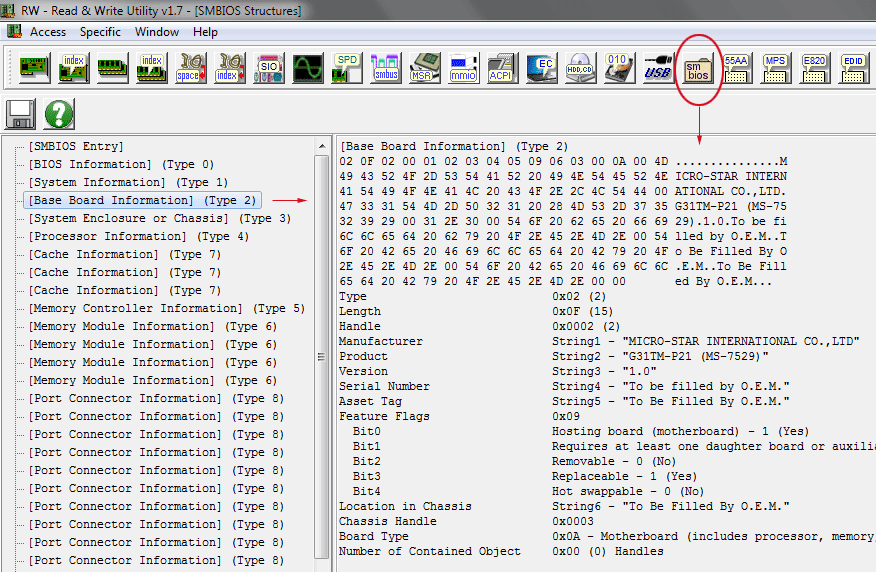Viewport: 876px width, 572px height.
Task: Open the MPS table tool
Action: coord(775,68)
